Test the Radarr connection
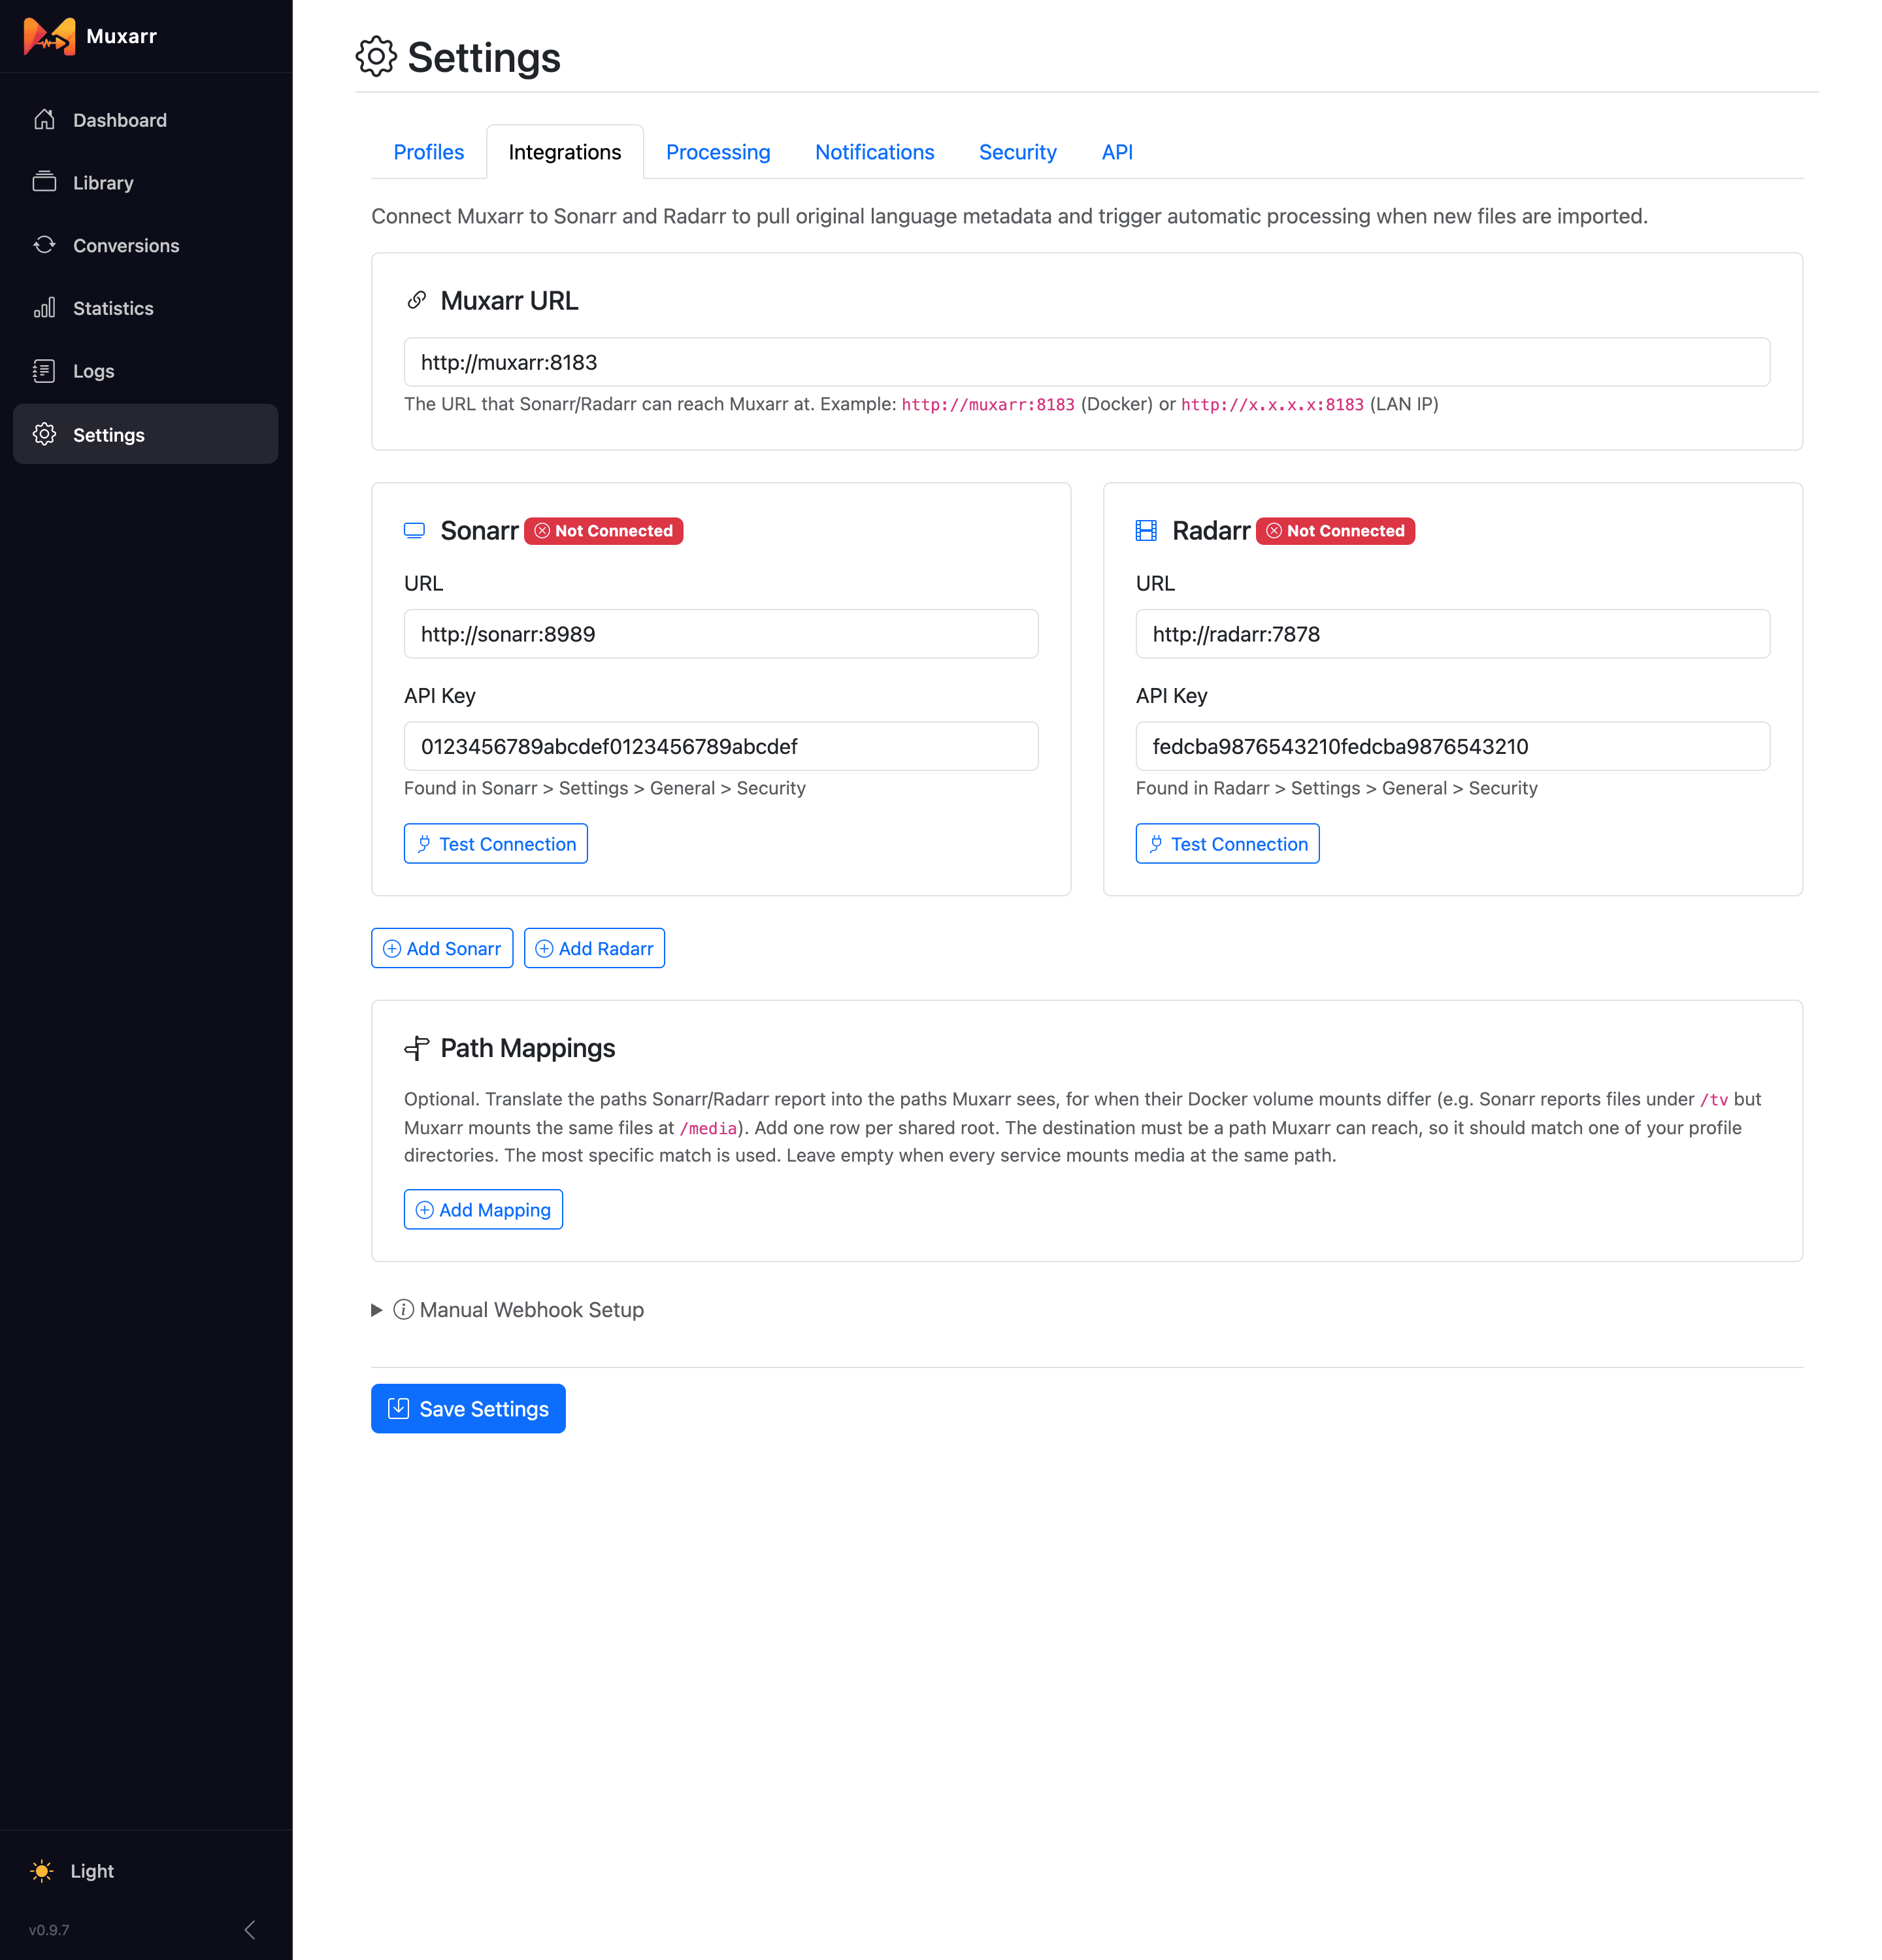Screen dimensions: 1882x1960 click(1227, 844)
